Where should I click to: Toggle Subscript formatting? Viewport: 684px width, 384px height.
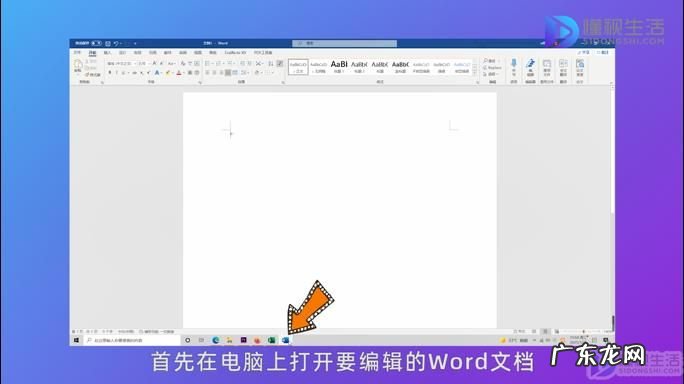142,73
